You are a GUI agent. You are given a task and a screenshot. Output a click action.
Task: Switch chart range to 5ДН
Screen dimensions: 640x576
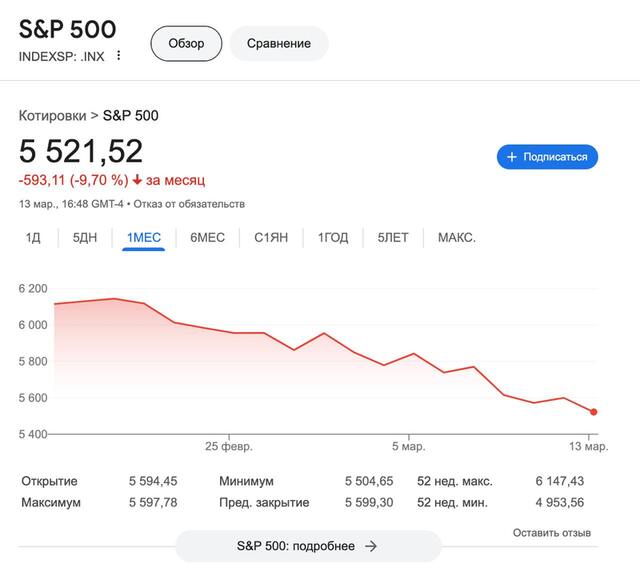pyautogui.click(x=84, y=238)
